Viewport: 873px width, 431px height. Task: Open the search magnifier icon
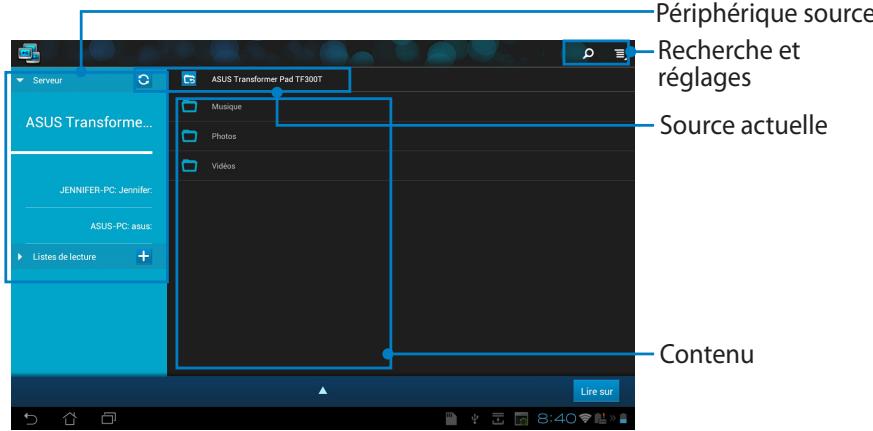click(587, 54)
